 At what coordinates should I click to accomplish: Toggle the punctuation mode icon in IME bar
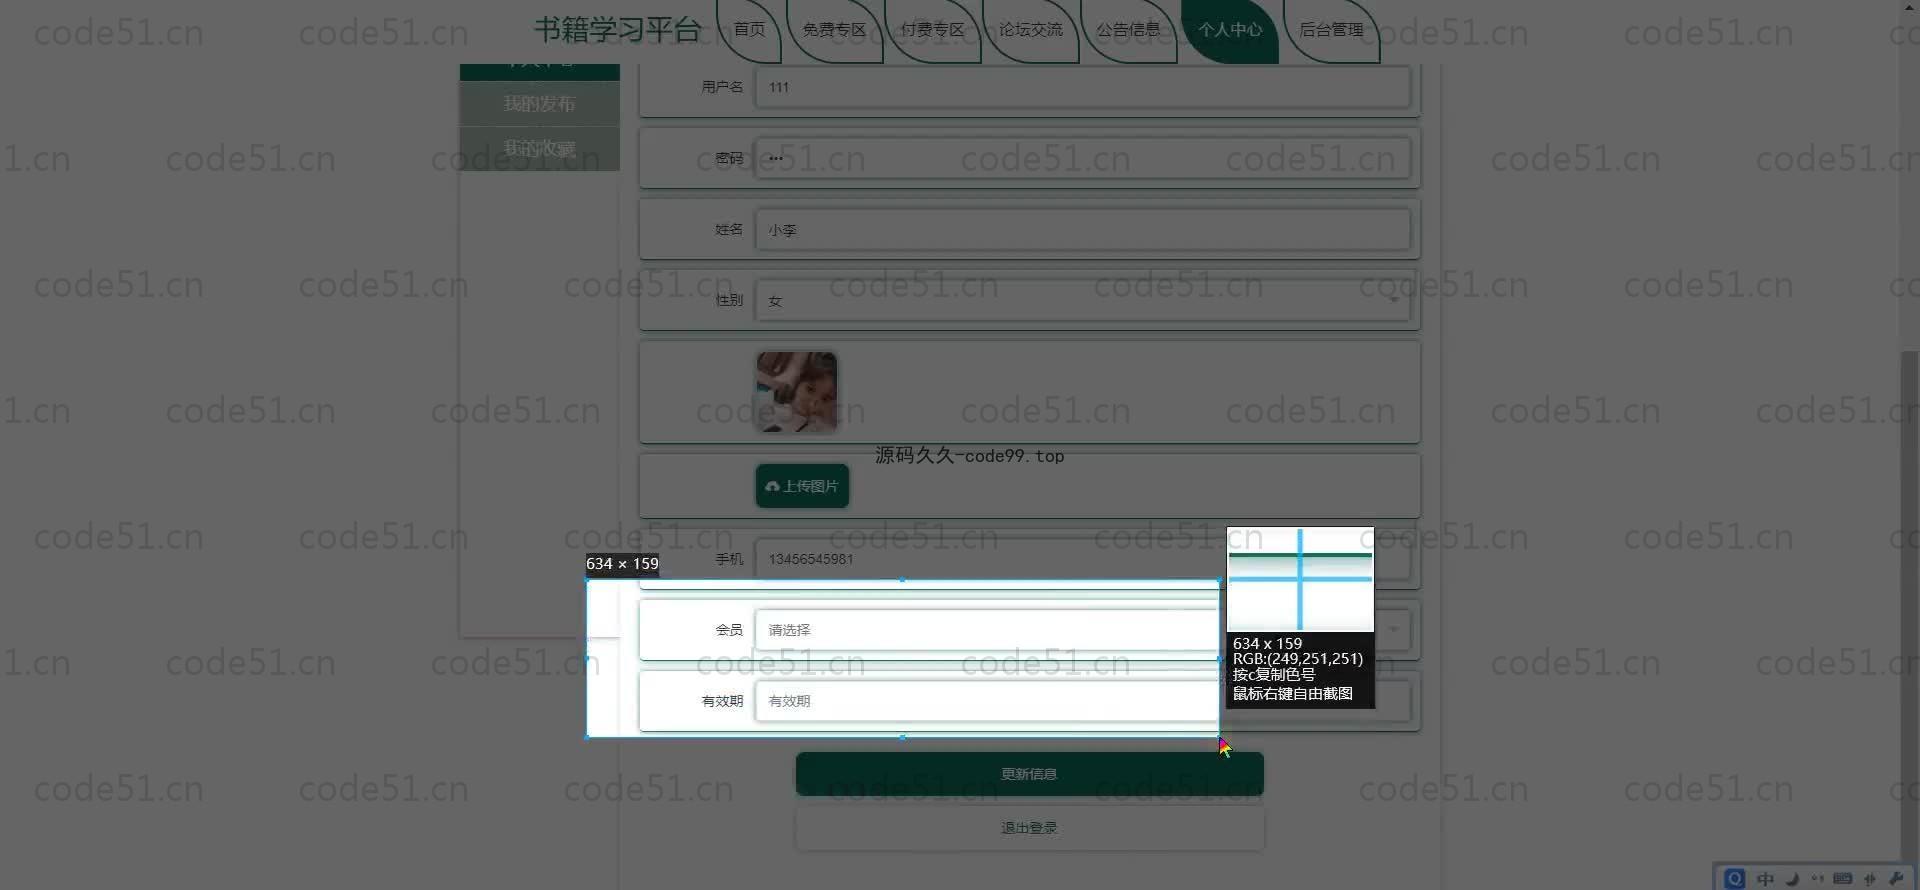(x=1817, y=878)
